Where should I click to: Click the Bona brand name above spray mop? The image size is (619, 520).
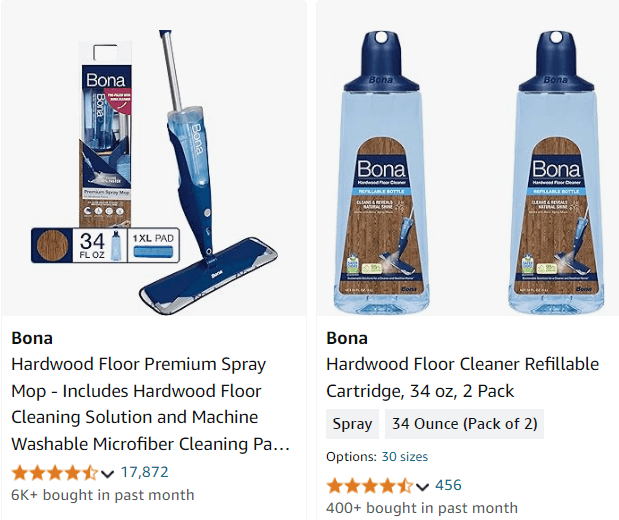click(32, 337)
